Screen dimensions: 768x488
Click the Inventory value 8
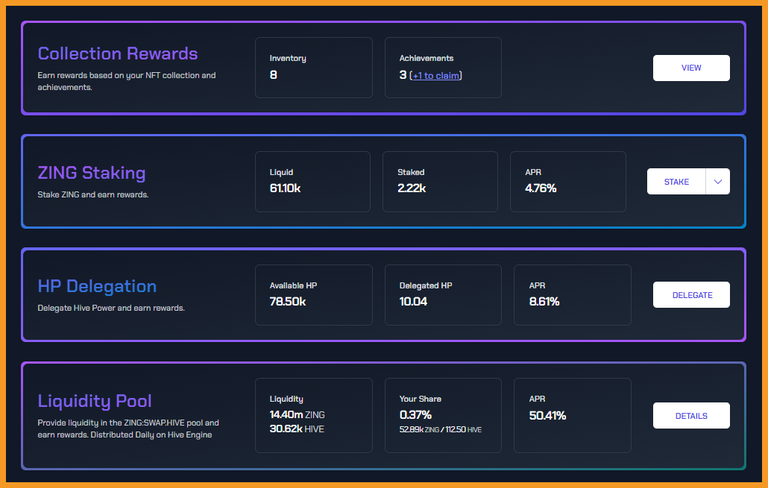coord(273,74)
